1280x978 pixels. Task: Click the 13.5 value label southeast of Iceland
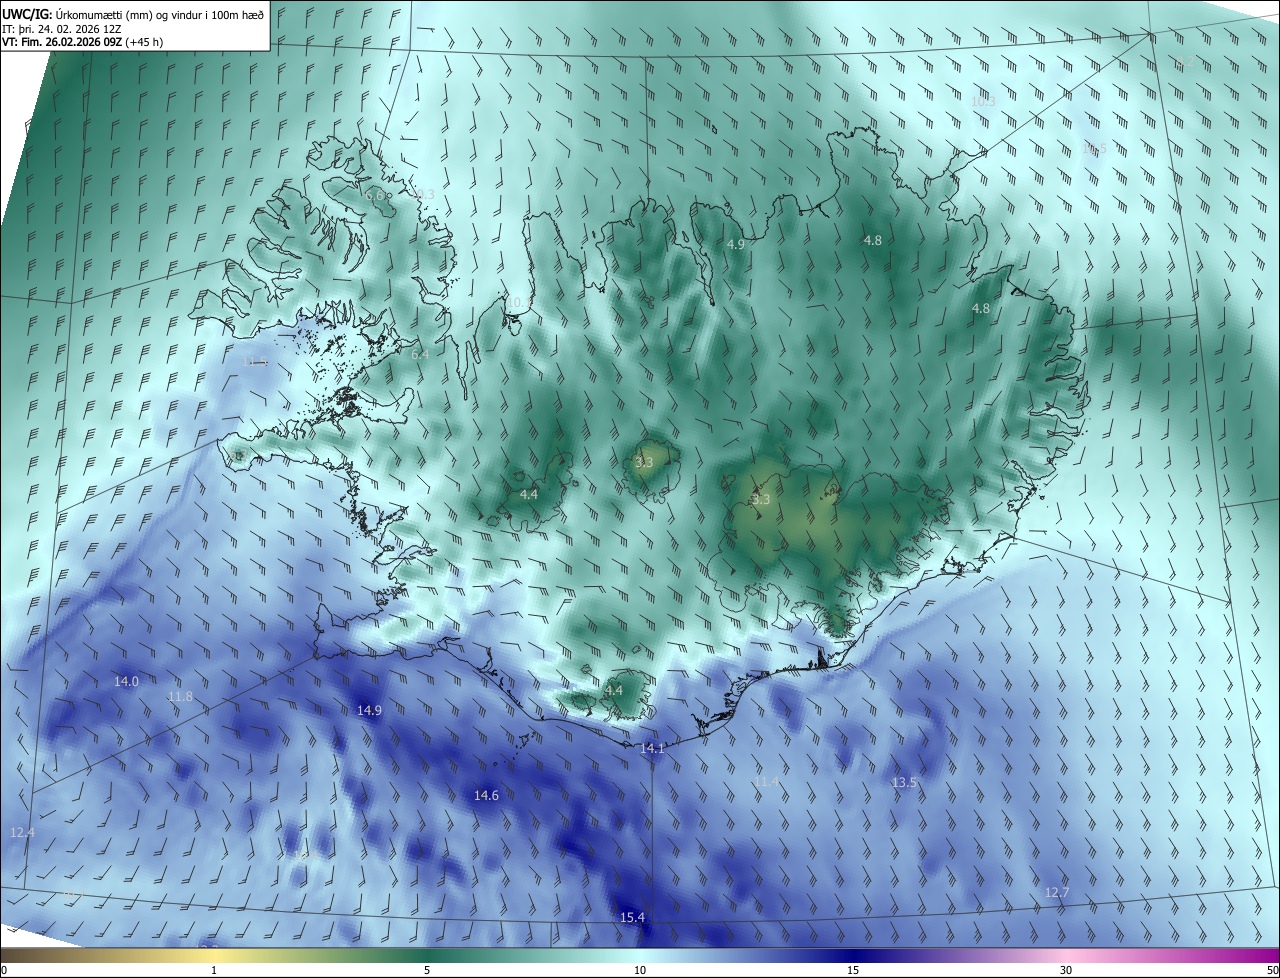(x=904, y=782)
